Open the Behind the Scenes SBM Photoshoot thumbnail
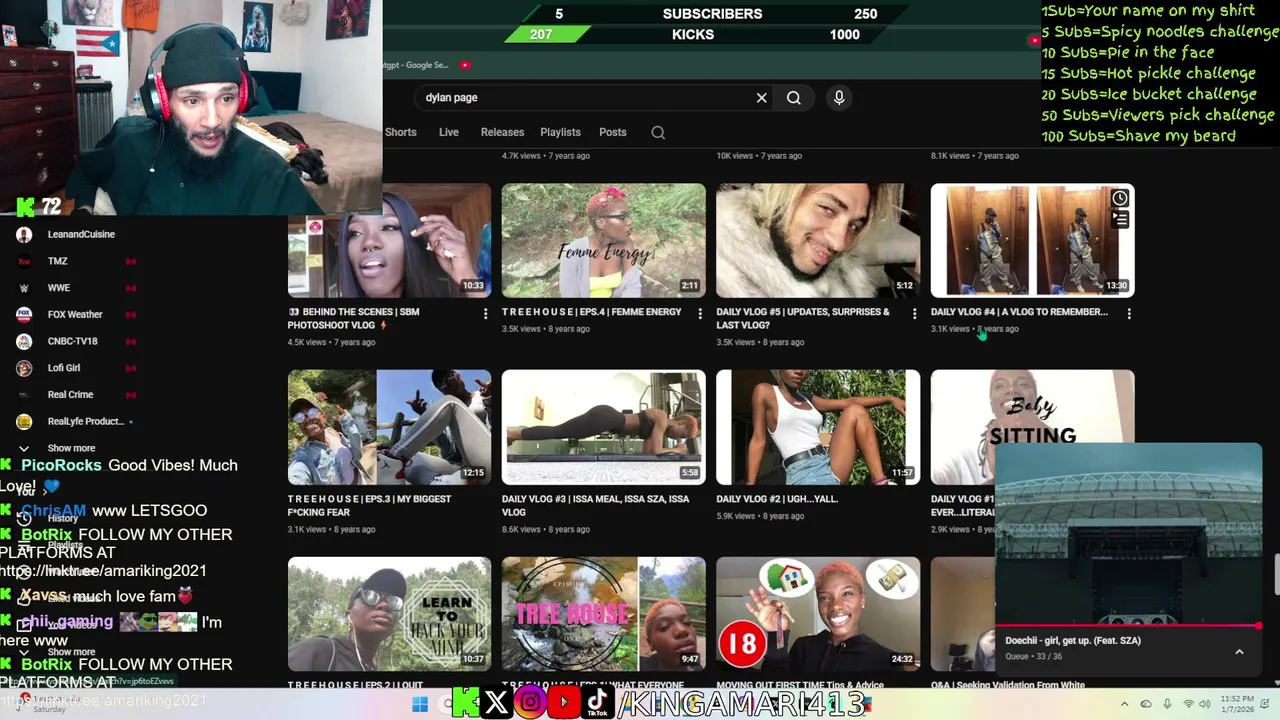This screenshot has height=720, width=1280. click(x=389, y=240)
